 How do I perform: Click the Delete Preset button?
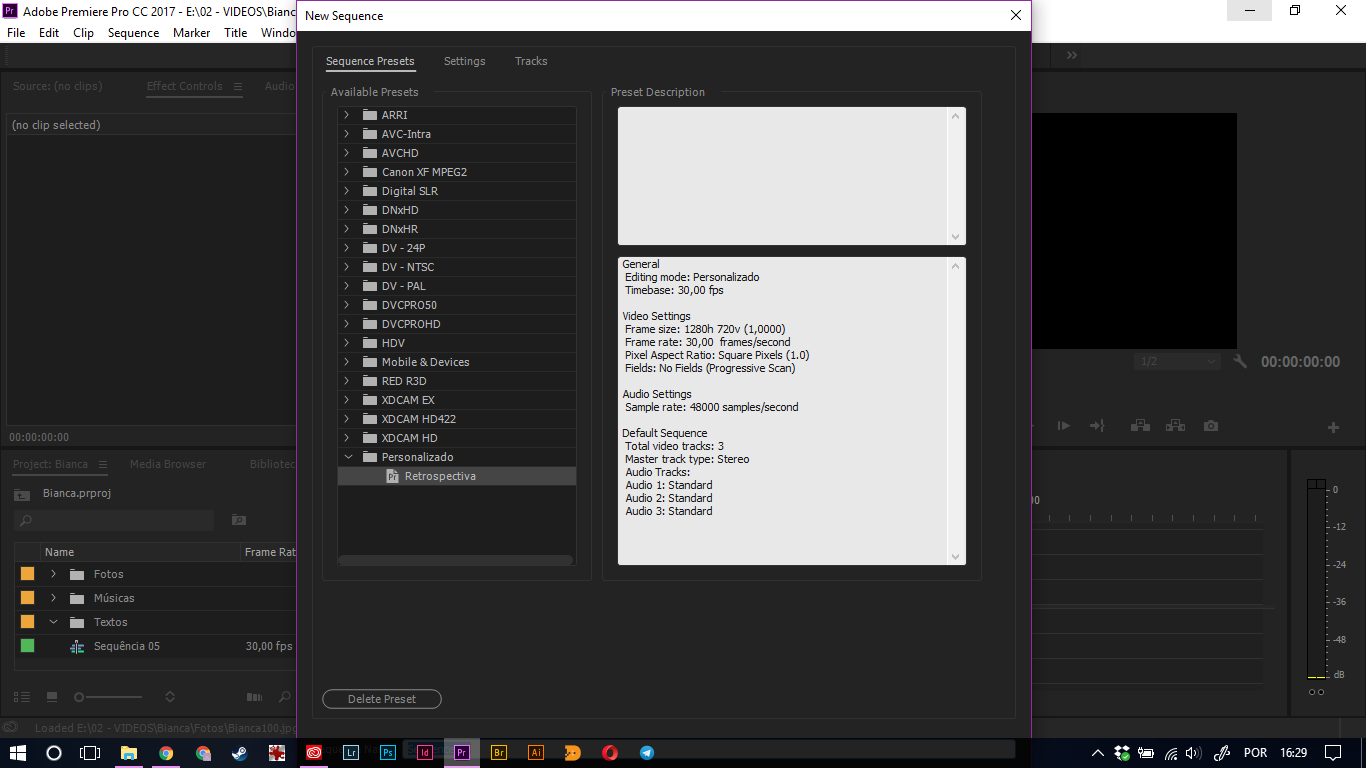pyautogui.click(x=382, y=699)
